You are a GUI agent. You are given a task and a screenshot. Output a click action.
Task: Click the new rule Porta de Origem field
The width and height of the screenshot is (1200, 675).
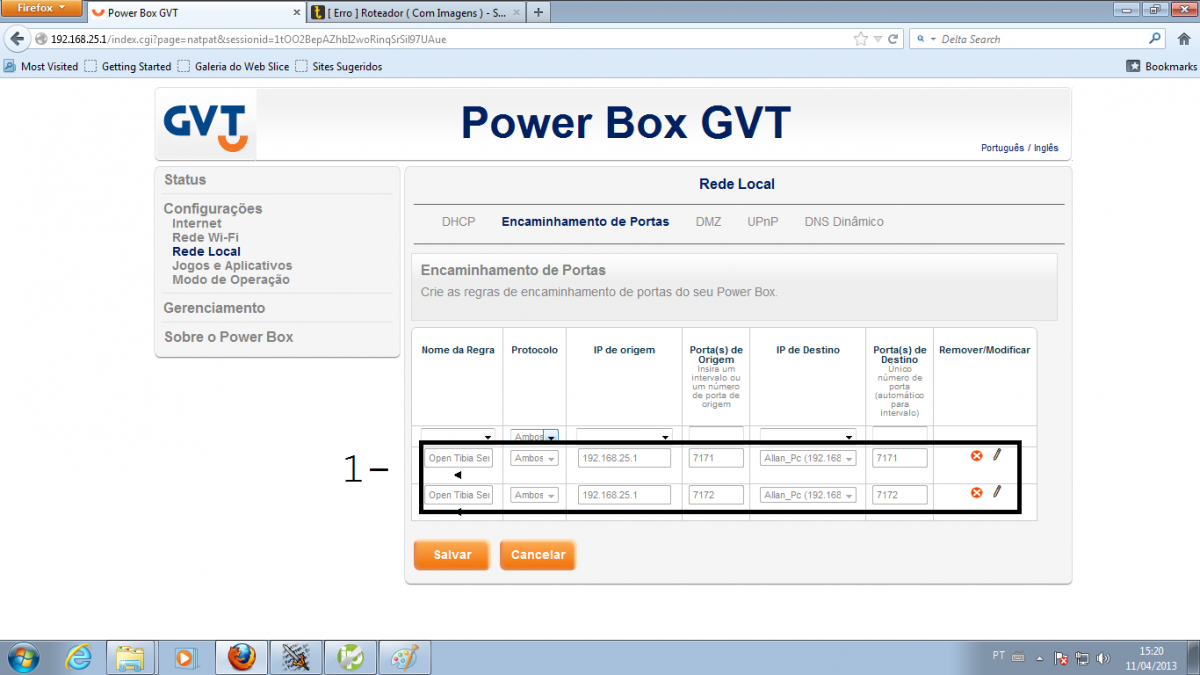tap(716, 435)
